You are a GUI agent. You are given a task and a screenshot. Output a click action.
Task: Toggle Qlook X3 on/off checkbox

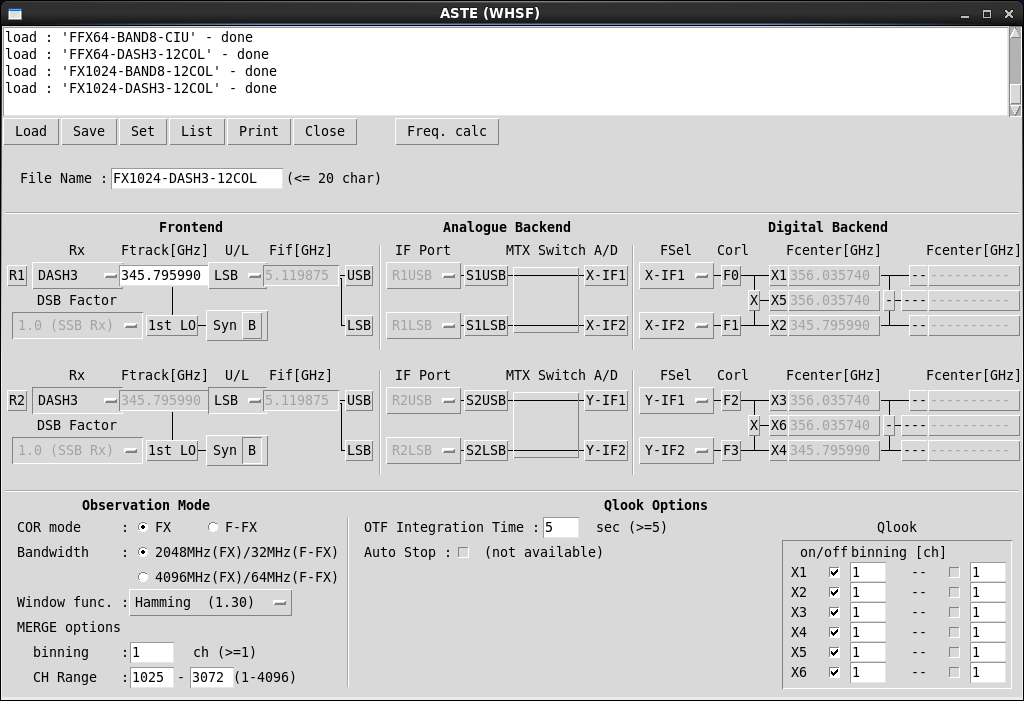tap(834, 613)
